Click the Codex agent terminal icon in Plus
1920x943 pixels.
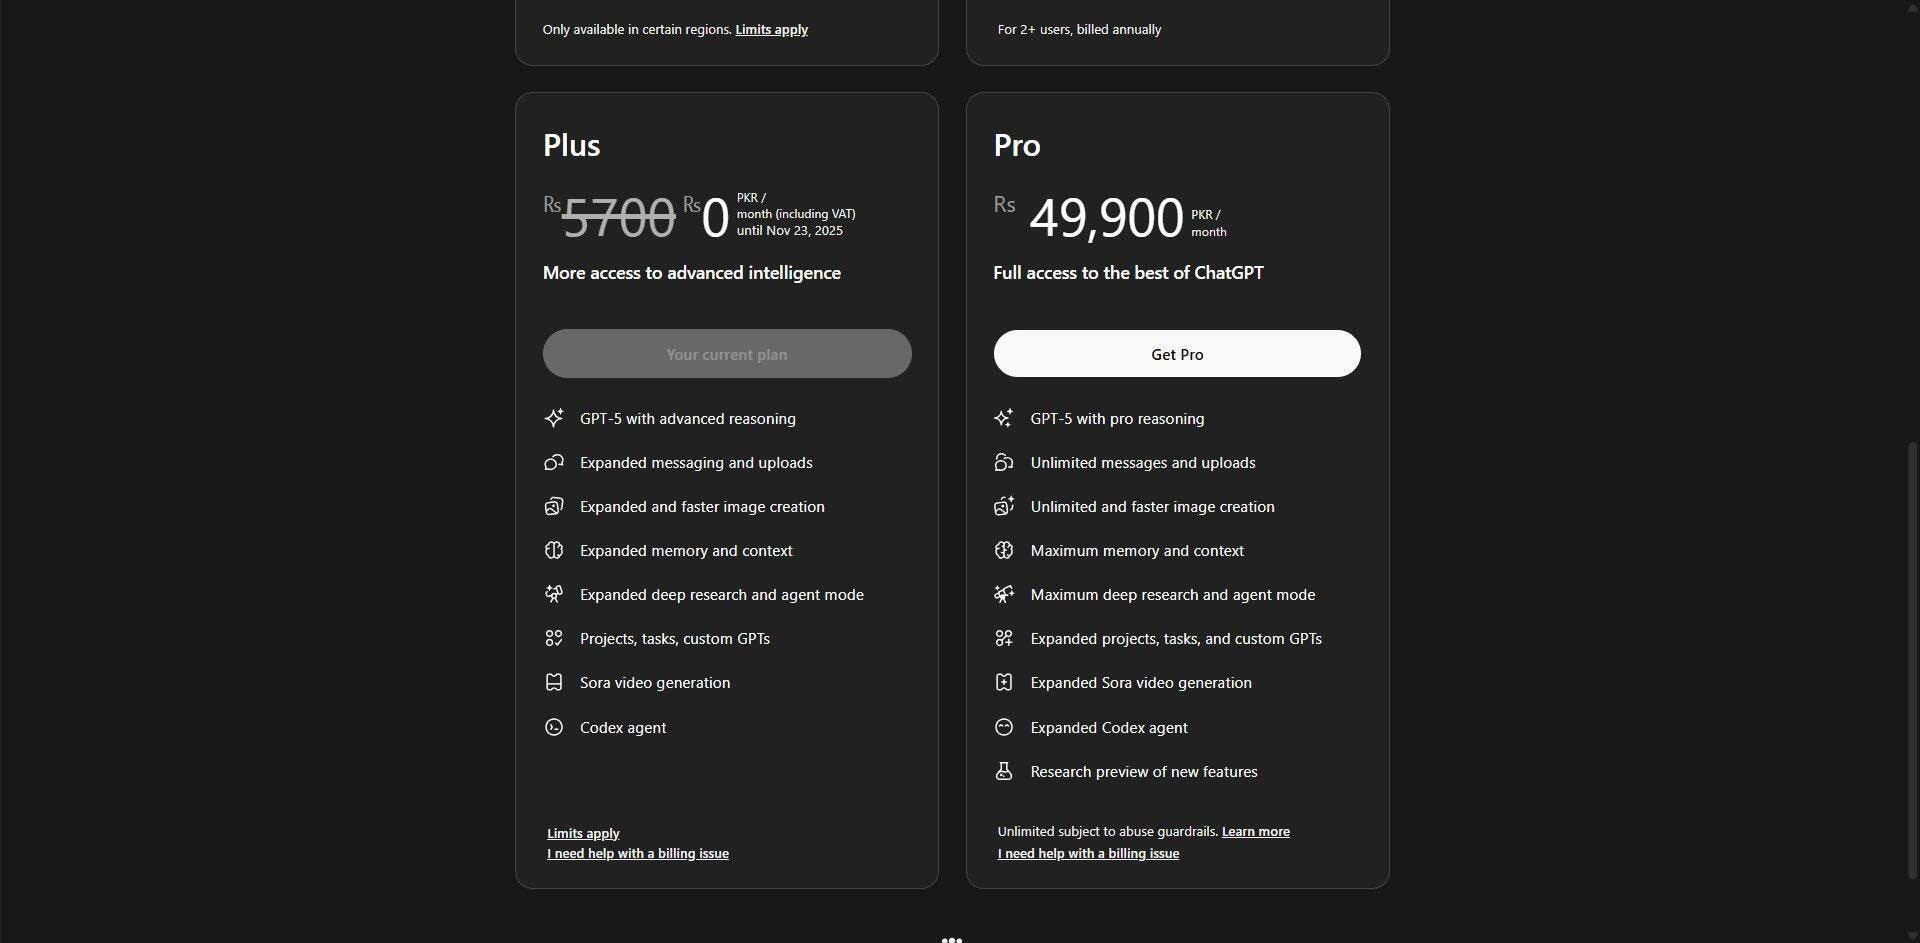[x=554, y=728]
